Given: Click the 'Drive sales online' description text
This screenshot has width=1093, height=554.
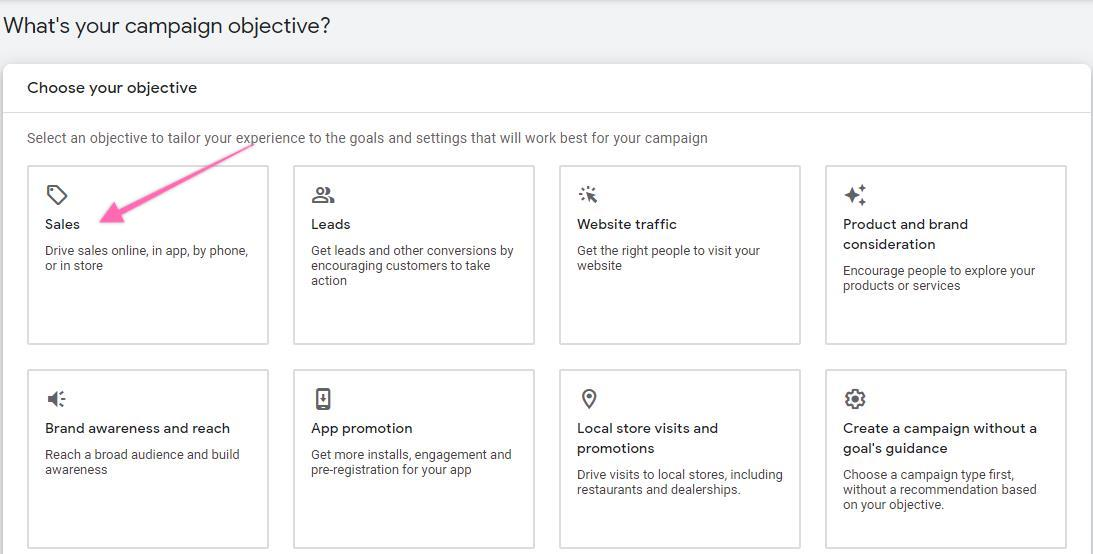Looking at the screenshot, I should (x=146, y=258).
